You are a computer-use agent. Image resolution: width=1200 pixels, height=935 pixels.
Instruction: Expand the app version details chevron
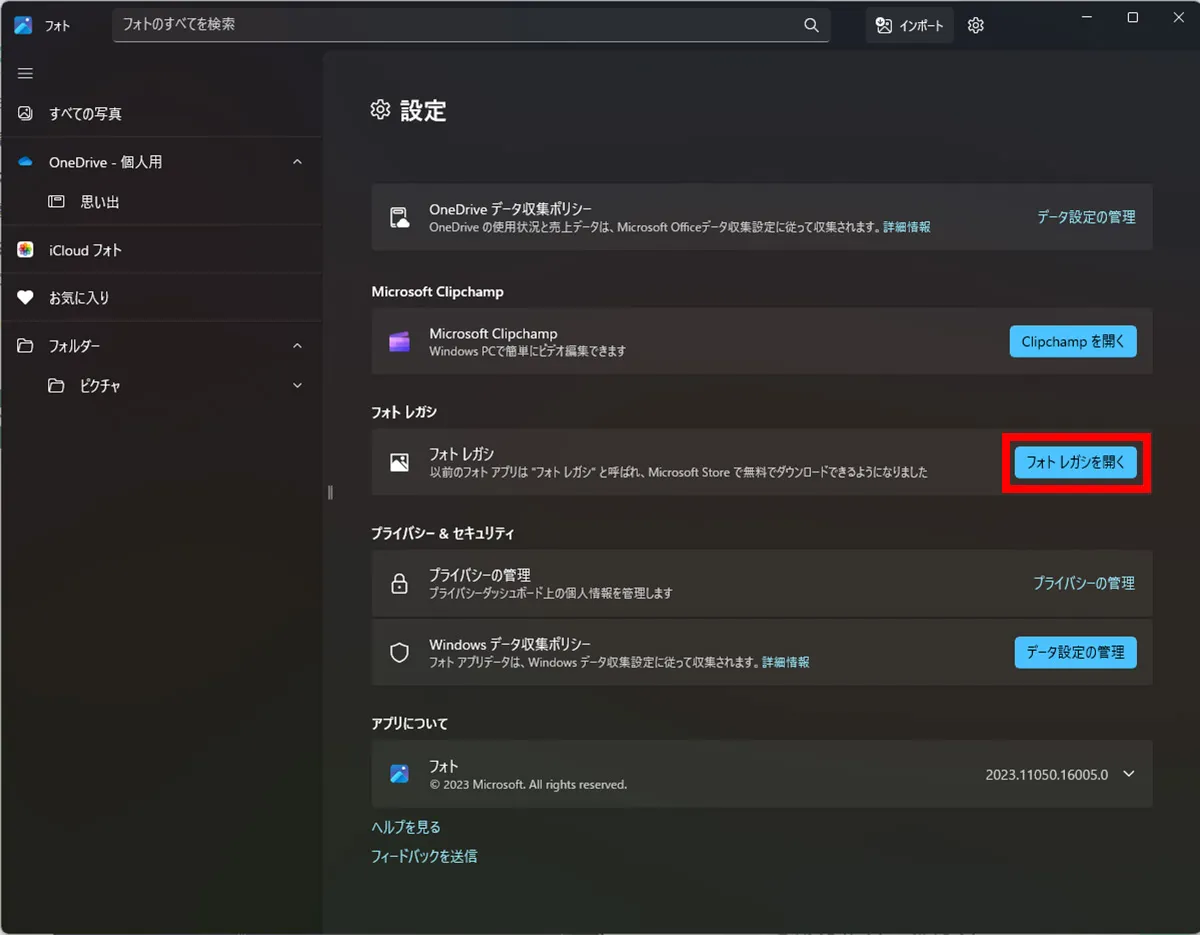coord(1128,773)
